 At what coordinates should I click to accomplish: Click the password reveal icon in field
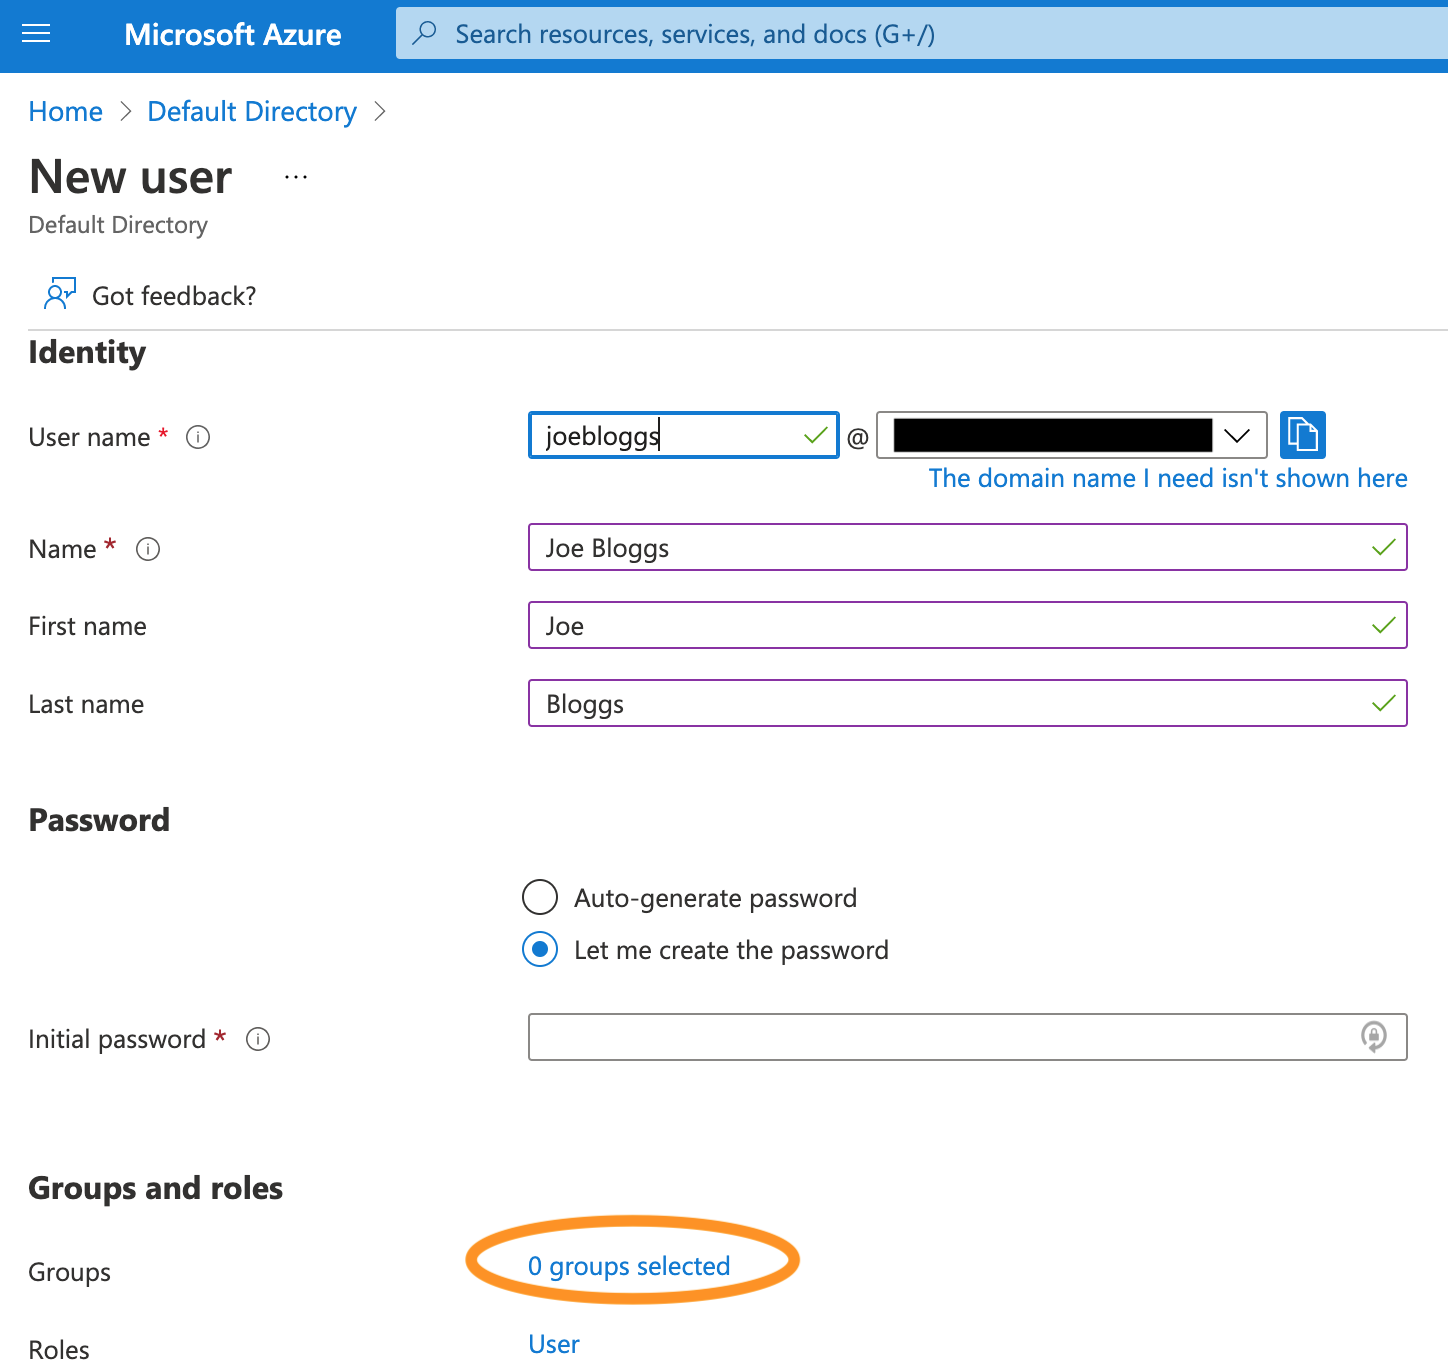(x=1374, y=1037)
